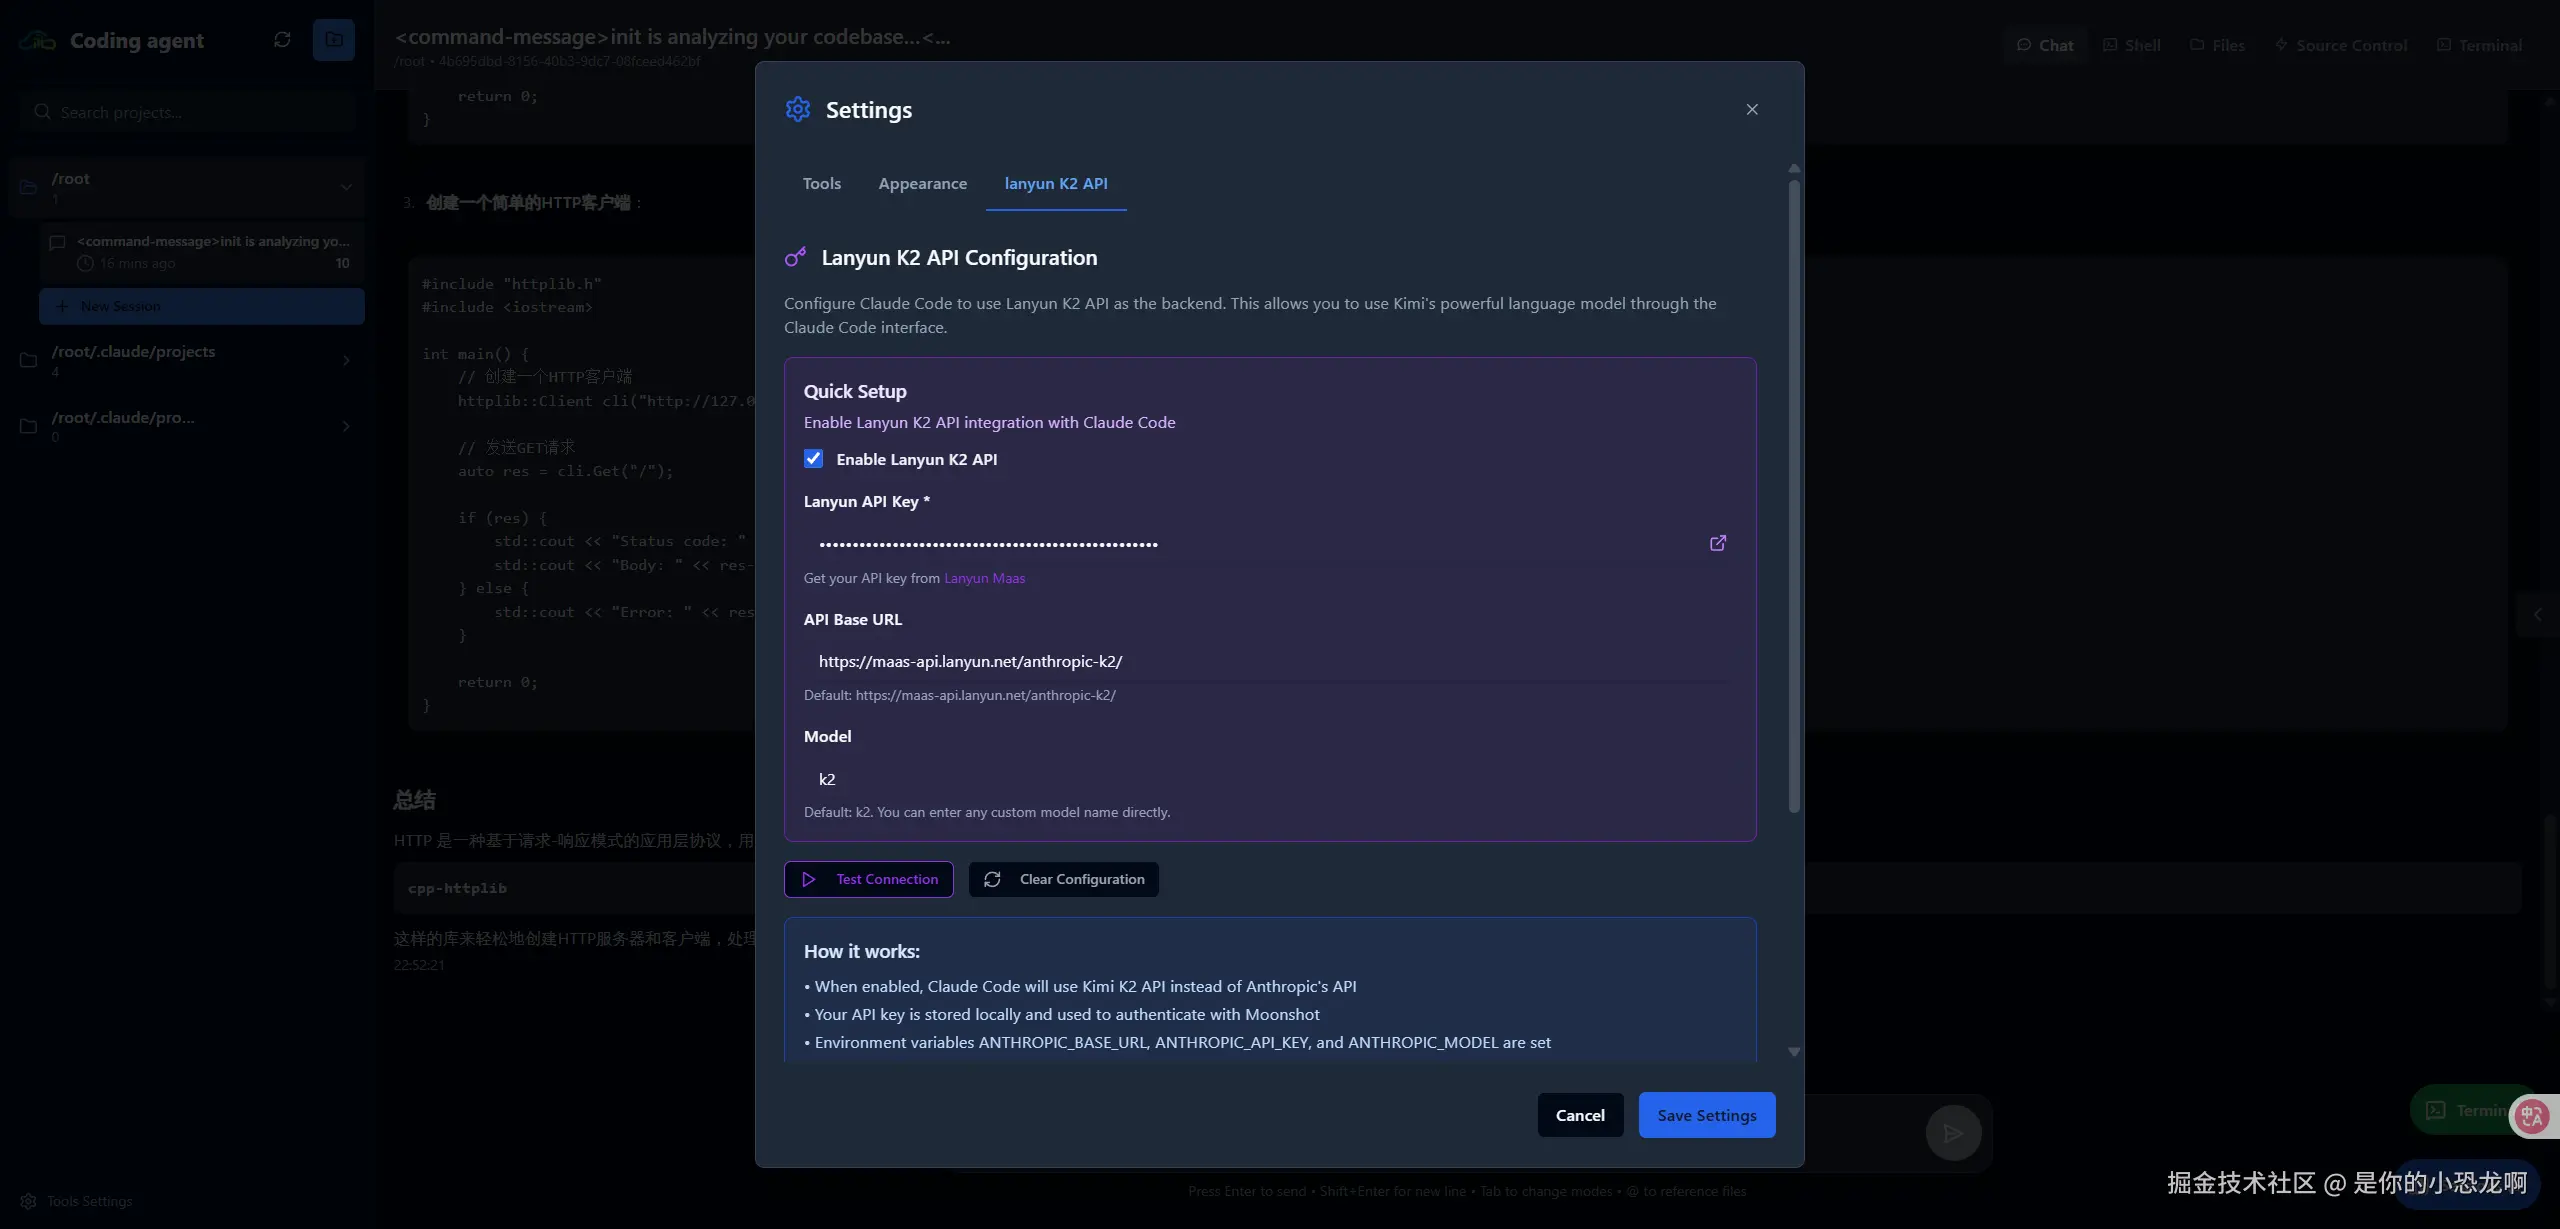Open the Lanyun Maas link
Screen dimensions: 2560x1229
984,579
